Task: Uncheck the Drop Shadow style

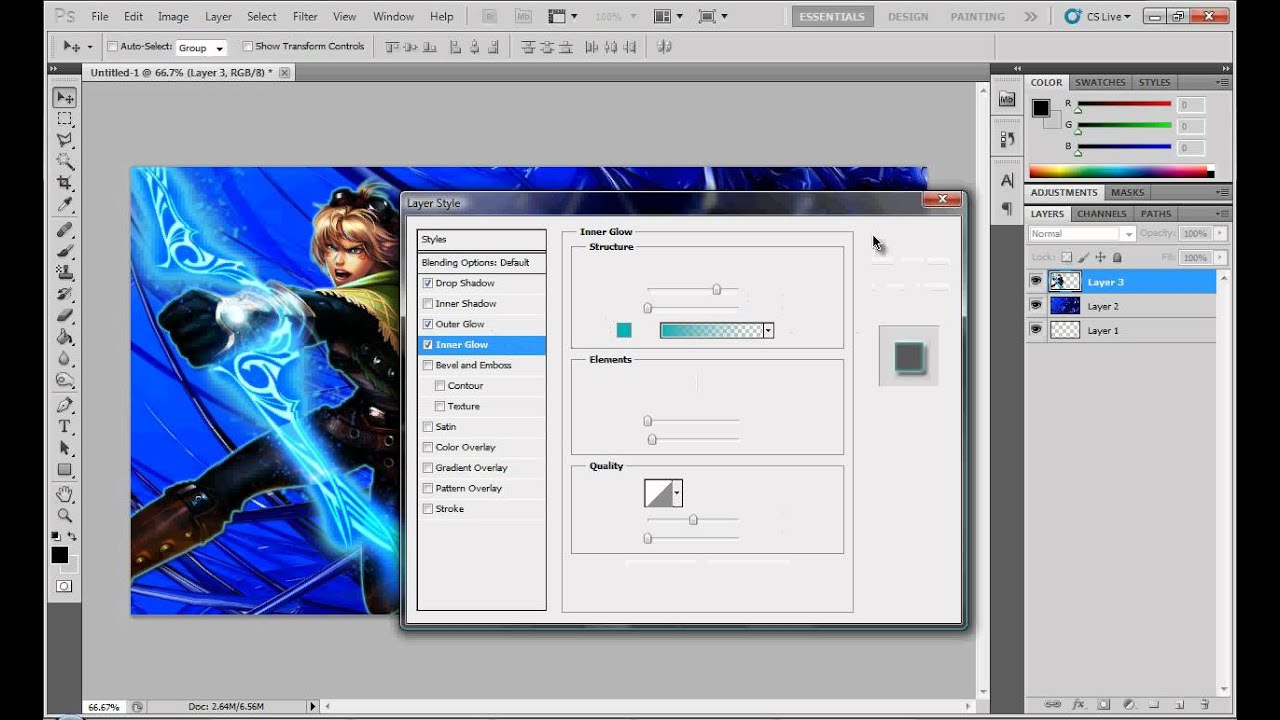Action: point(428,283)
